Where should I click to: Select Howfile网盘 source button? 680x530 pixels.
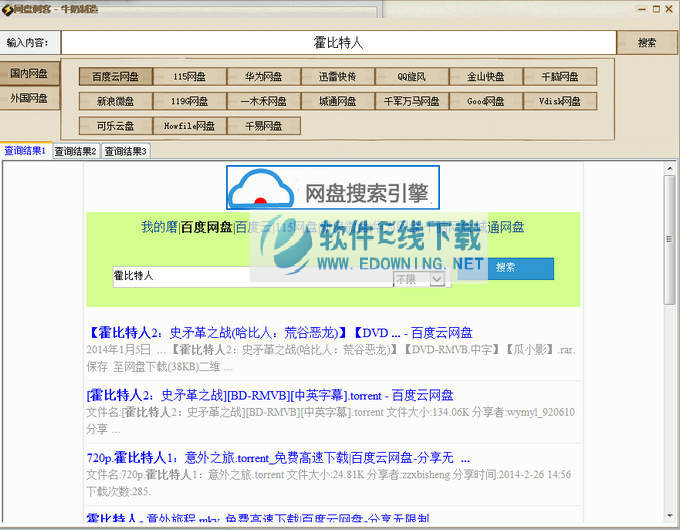pyautogui.click(x=189, y=126)
